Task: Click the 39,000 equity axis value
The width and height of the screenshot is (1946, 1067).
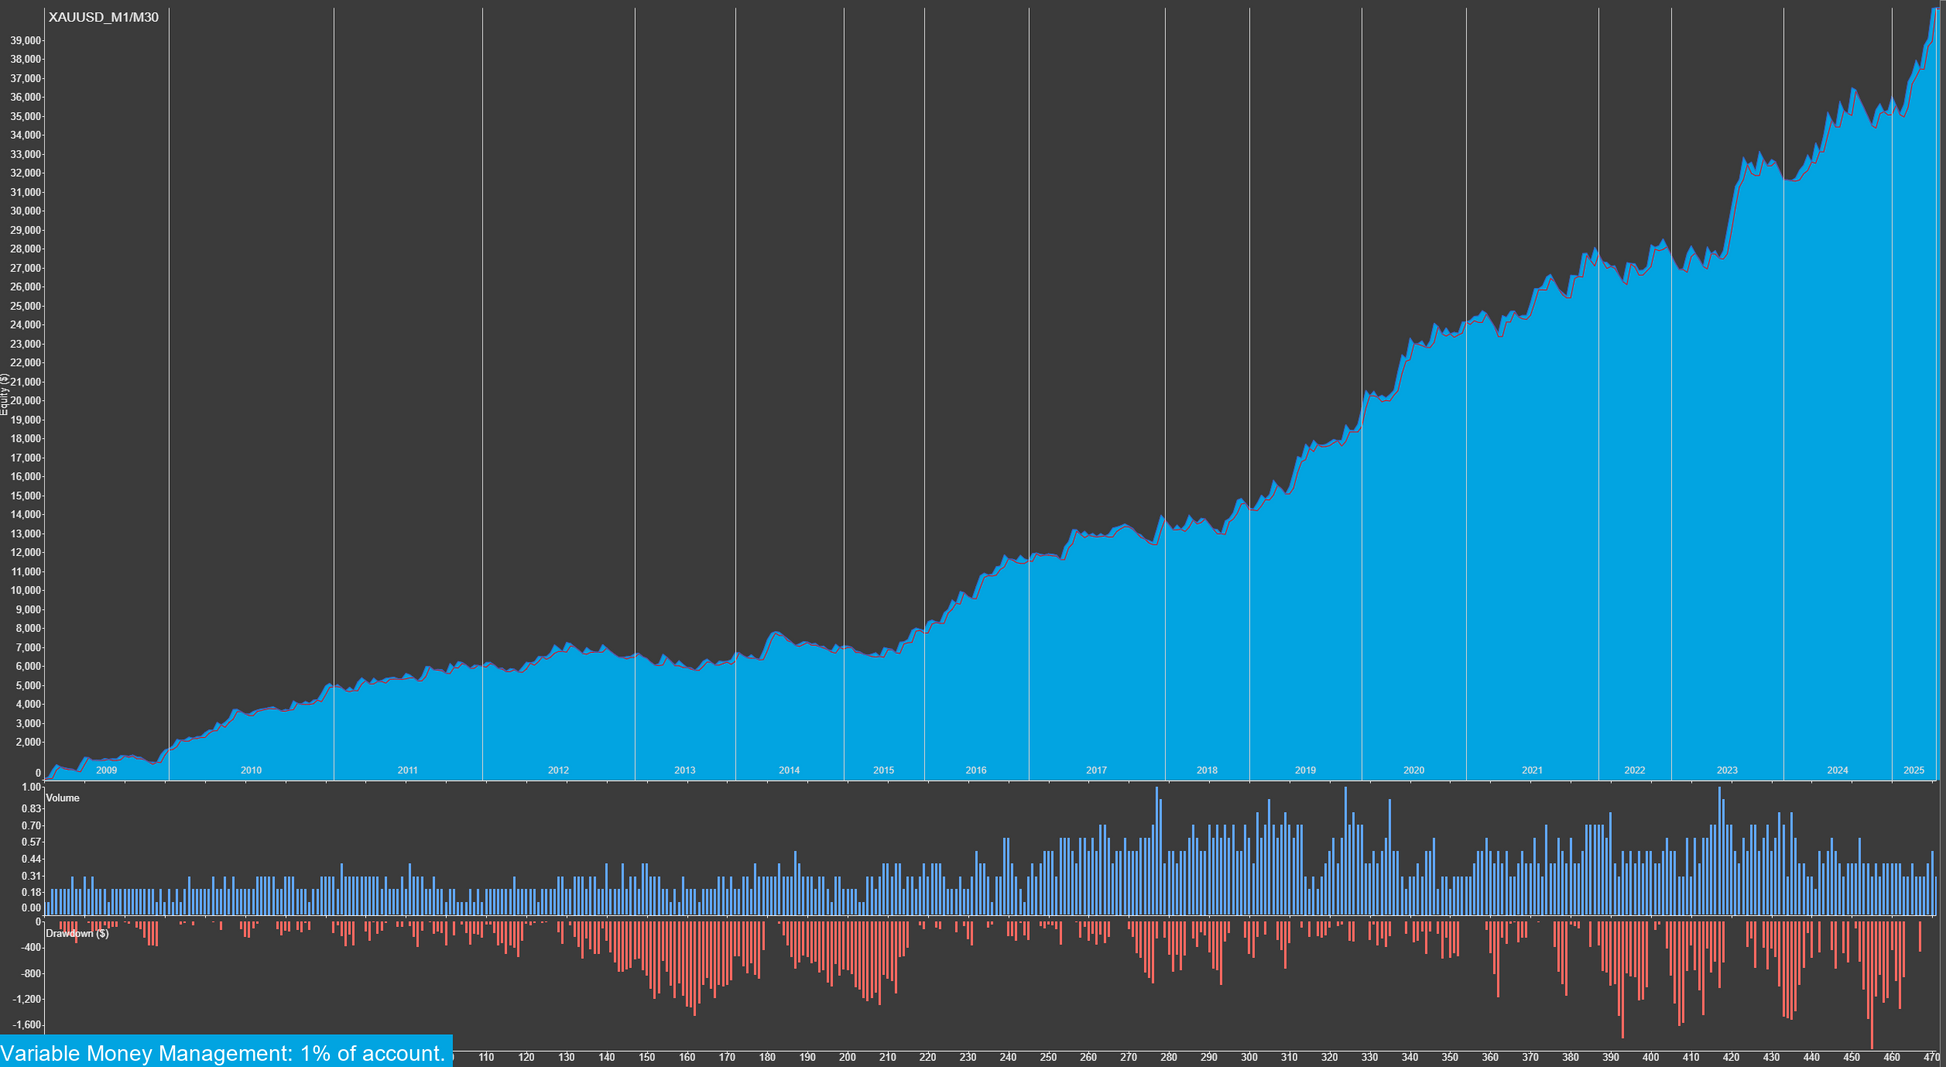Action: (26, 40)
